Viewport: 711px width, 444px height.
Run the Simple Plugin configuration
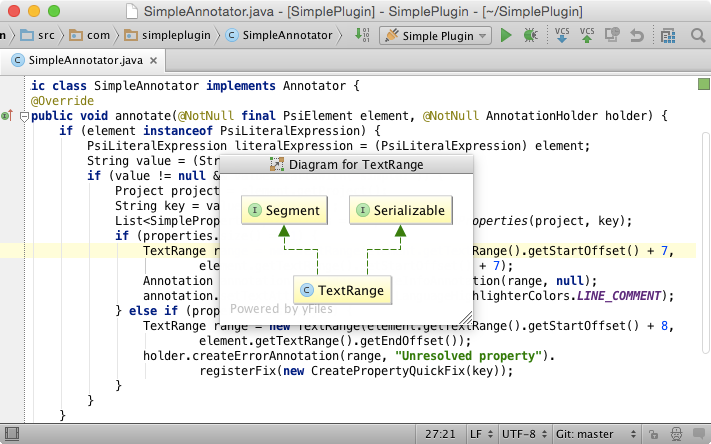pyautogui.click(x=506, y=35)
